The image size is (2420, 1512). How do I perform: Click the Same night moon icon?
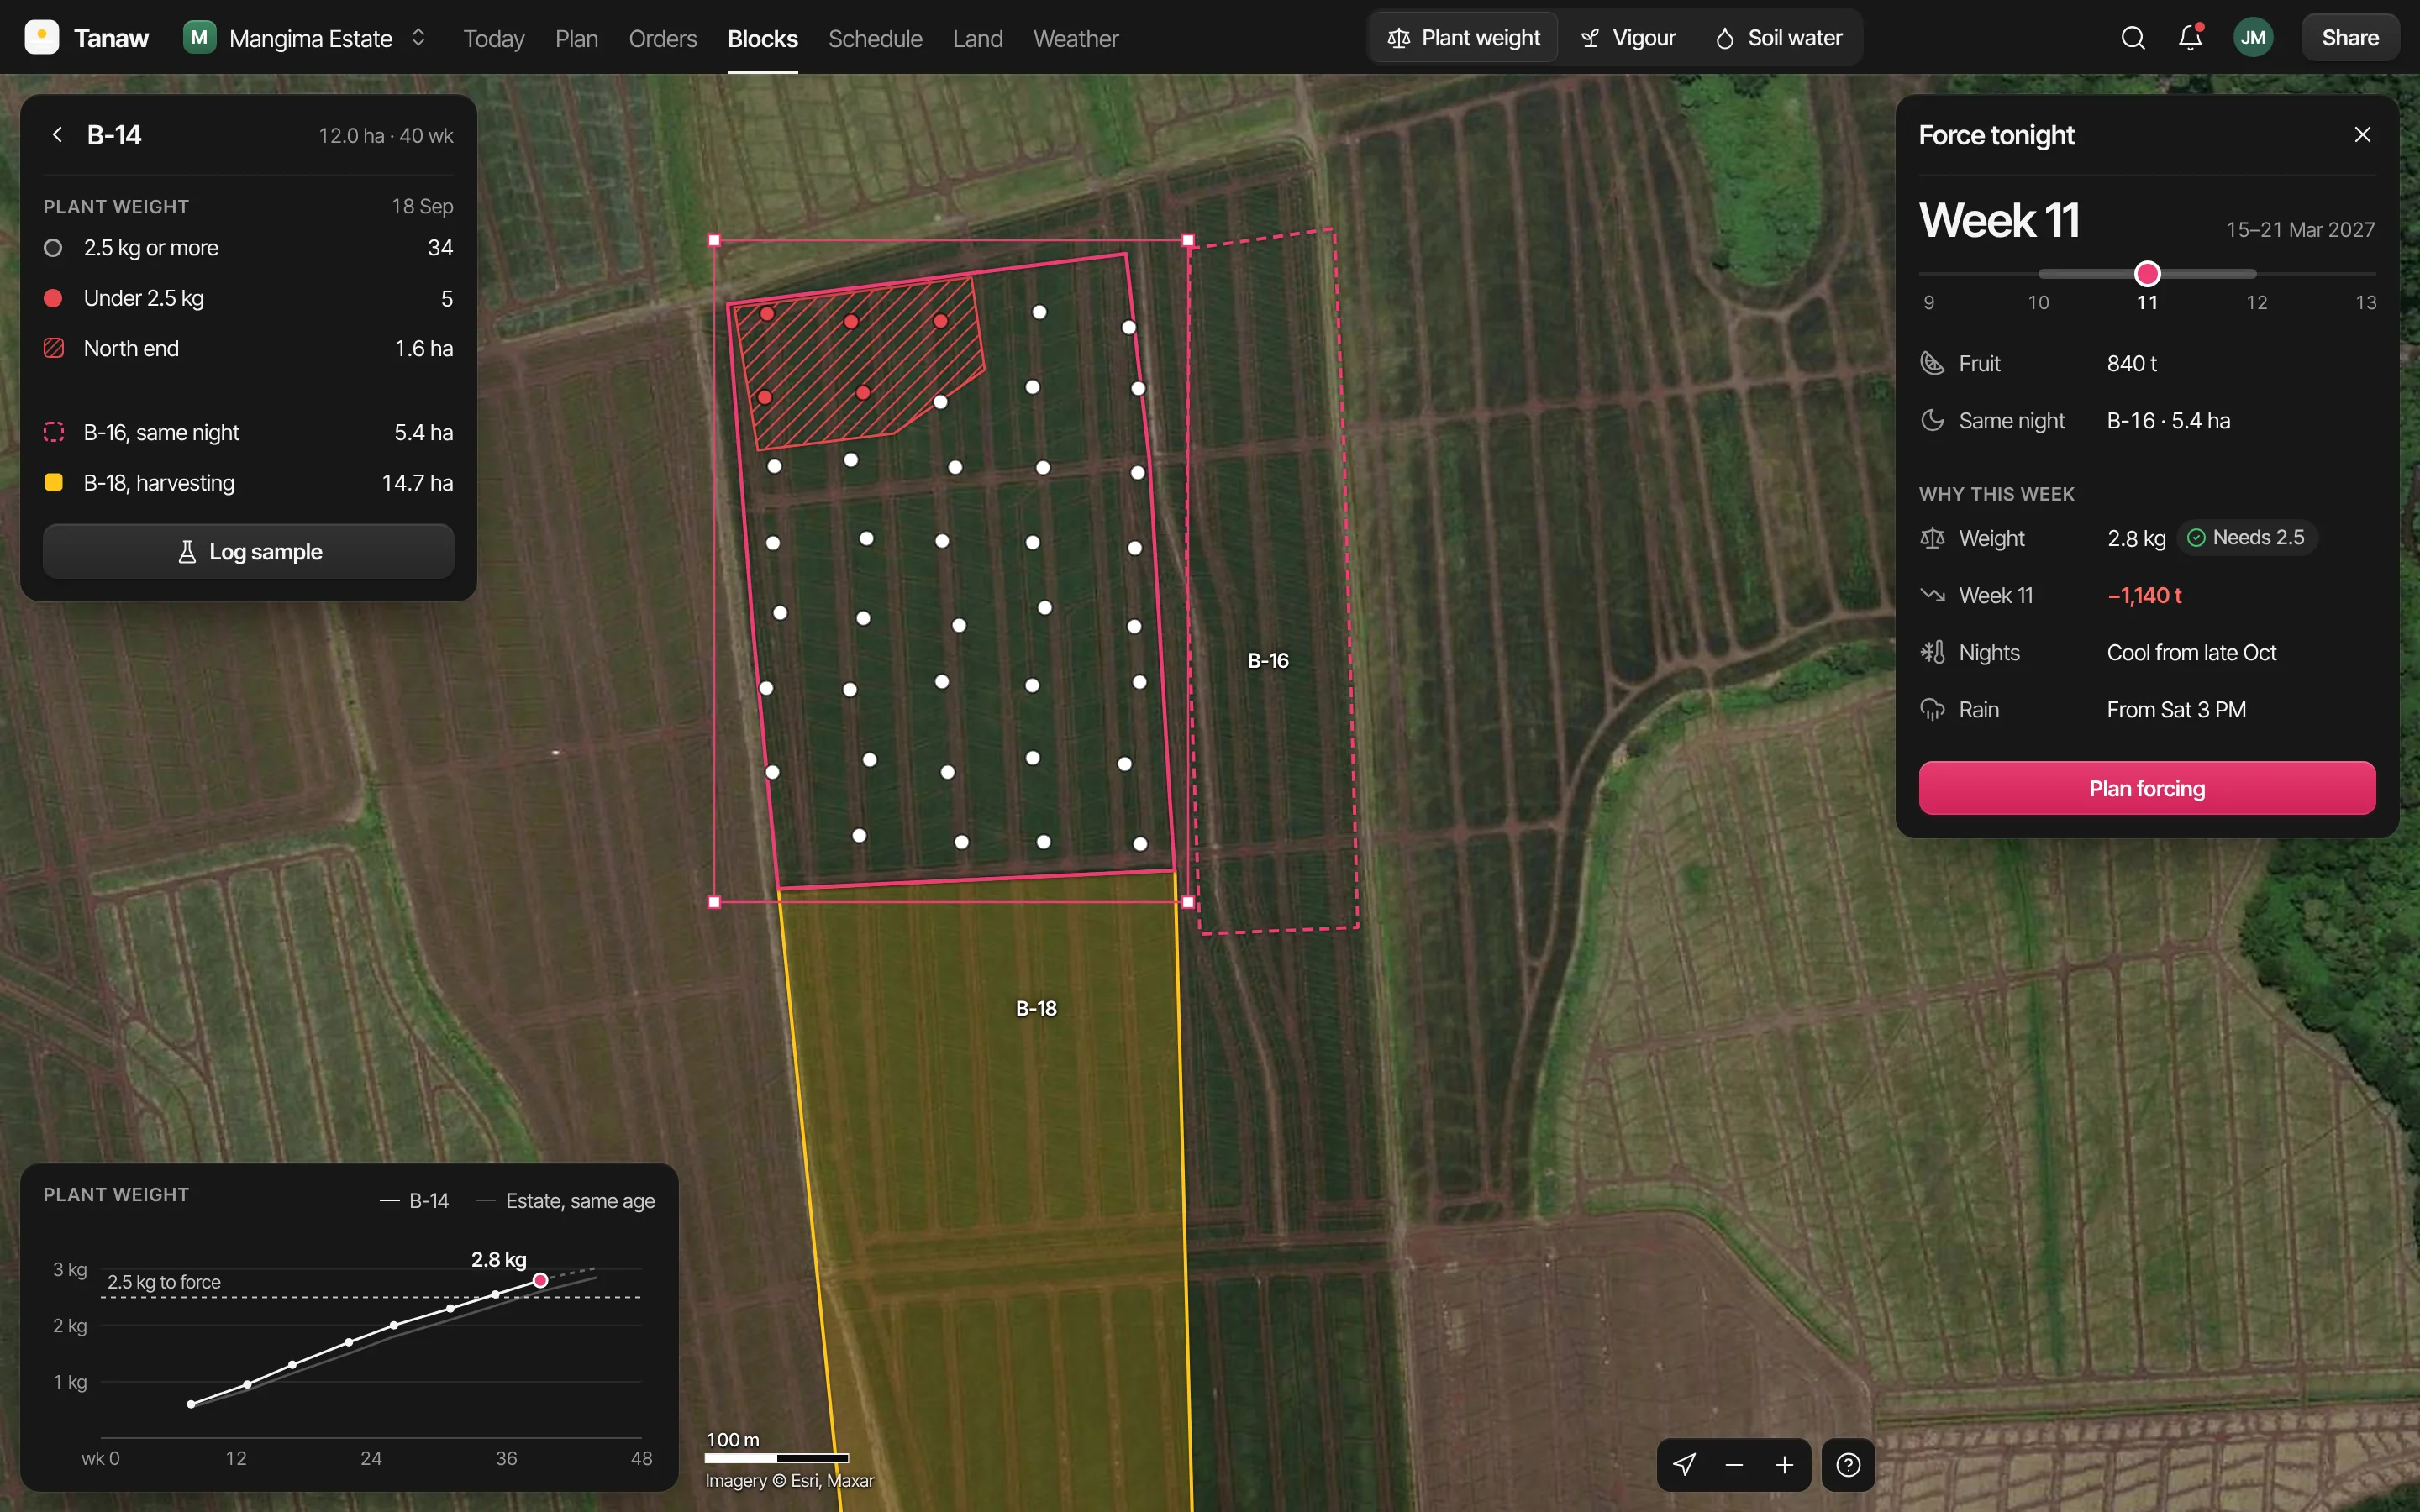(1932, 420)
